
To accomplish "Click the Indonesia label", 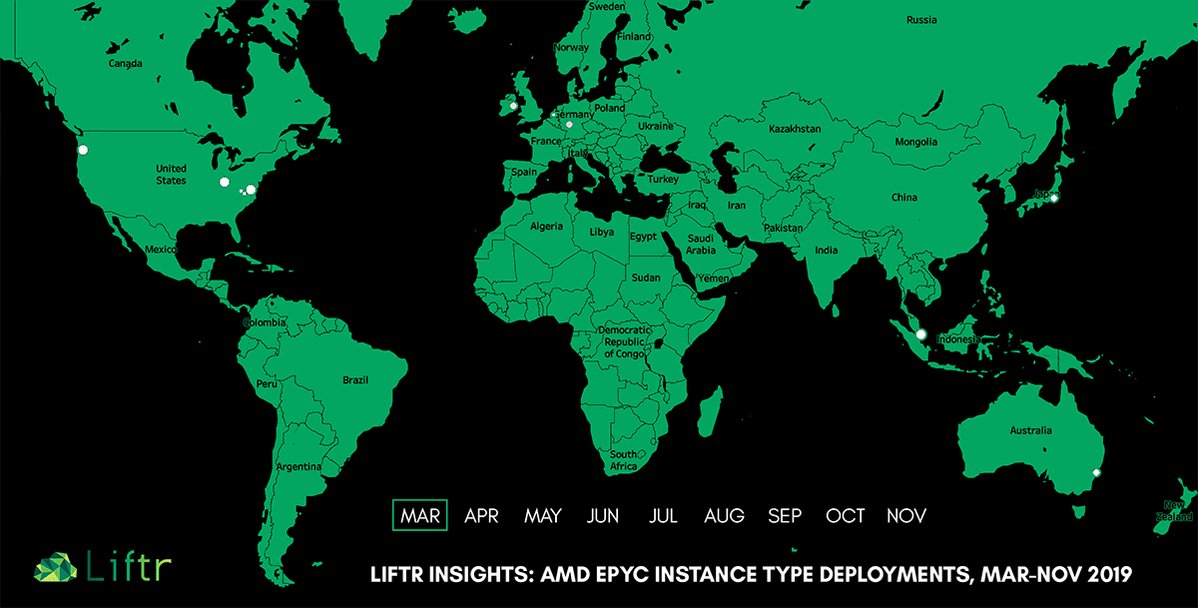I will pos(958,339).
